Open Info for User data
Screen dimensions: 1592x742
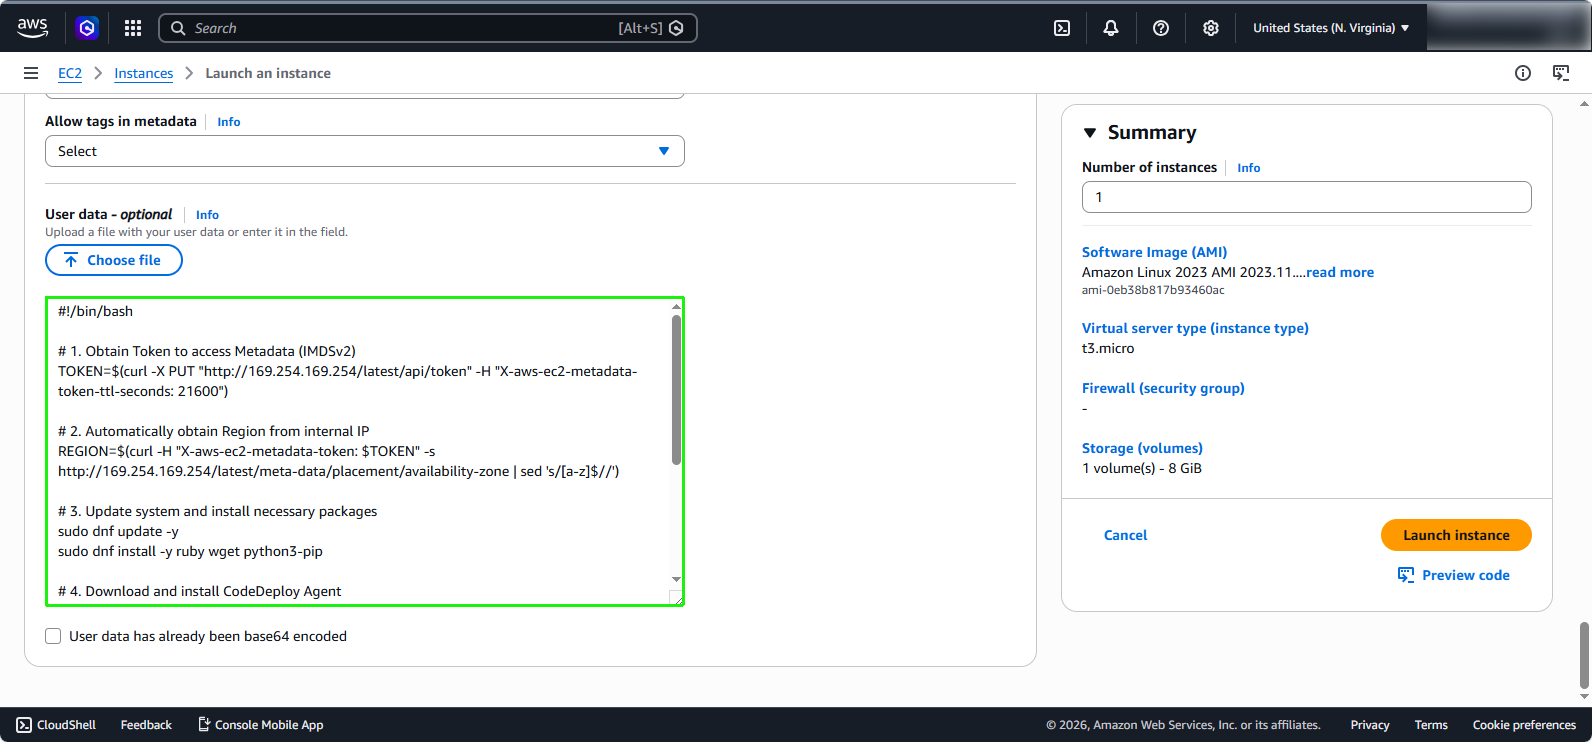[x=207, y=215]
